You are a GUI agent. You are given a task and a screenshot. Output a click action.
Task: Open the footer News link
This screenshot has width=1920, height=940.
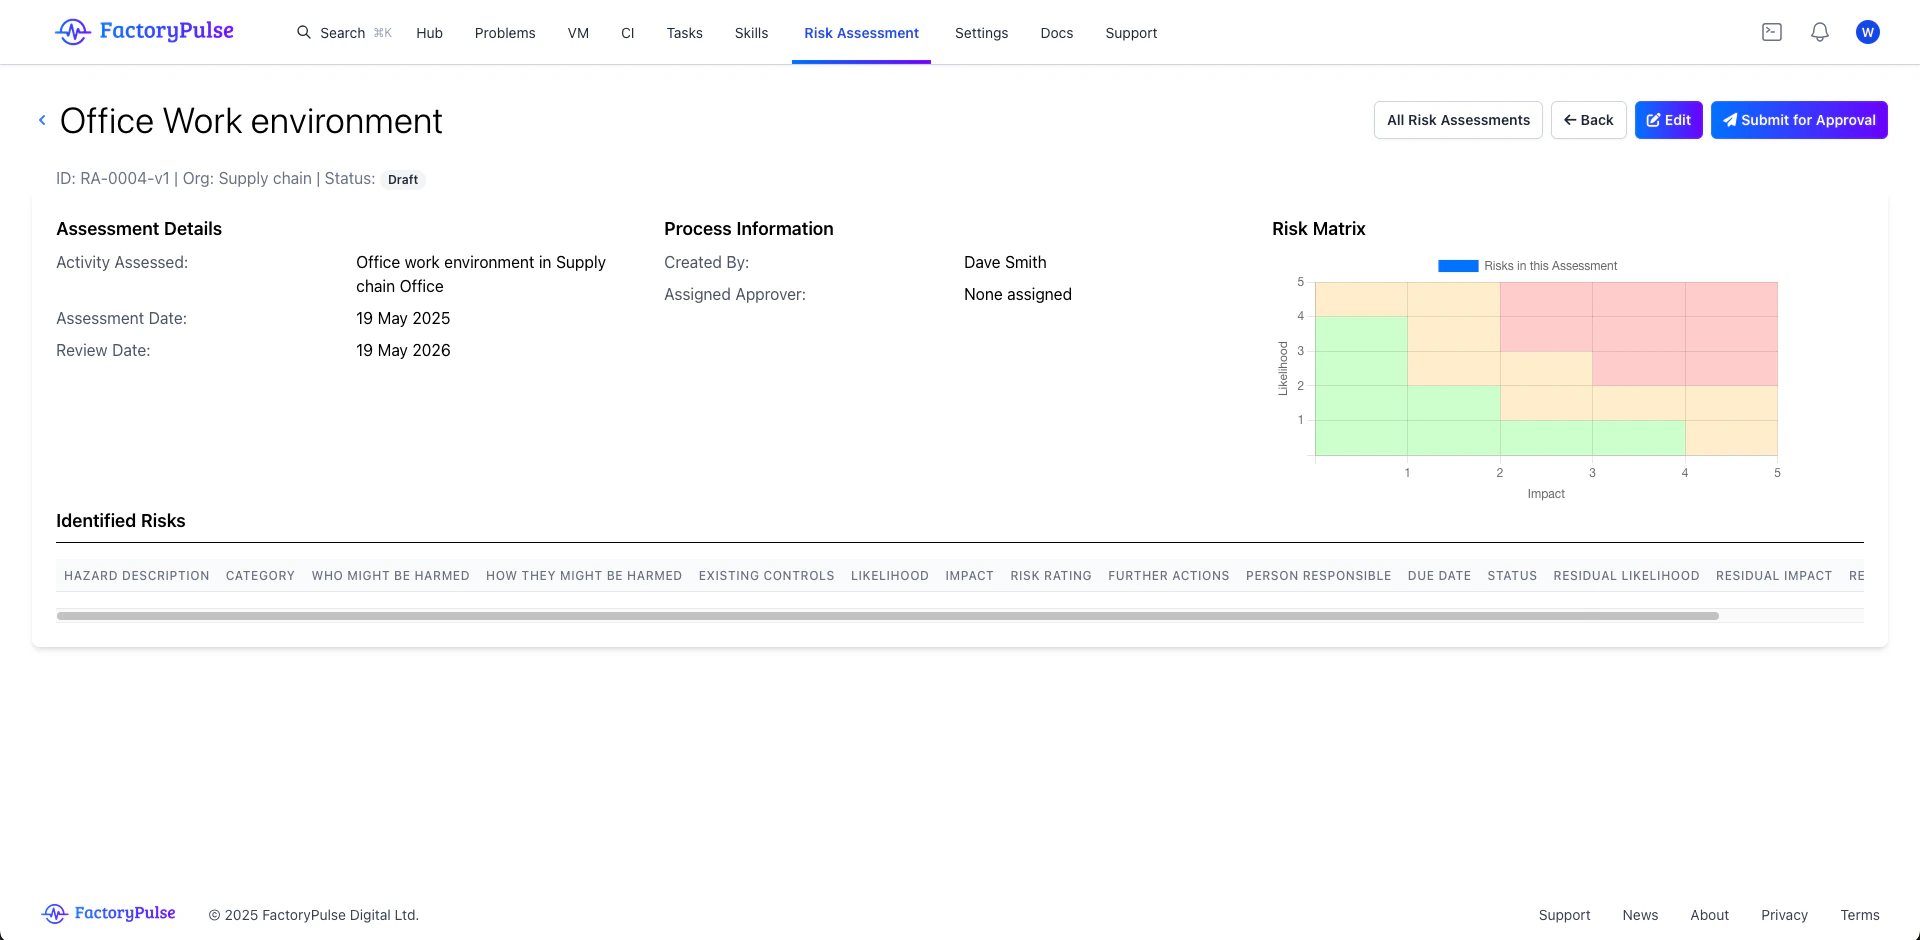[x=1640, y=915]
